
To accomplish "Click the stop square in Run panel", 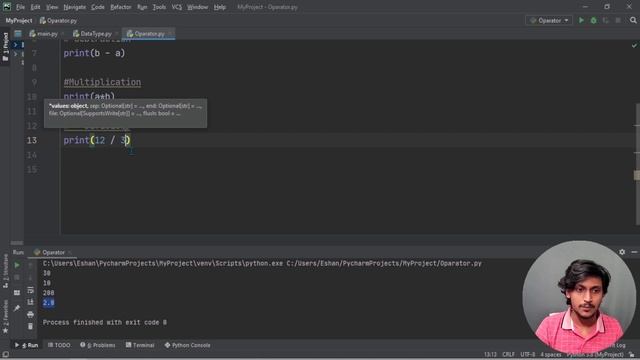I will pyautogui.click(x=17, y=278).
